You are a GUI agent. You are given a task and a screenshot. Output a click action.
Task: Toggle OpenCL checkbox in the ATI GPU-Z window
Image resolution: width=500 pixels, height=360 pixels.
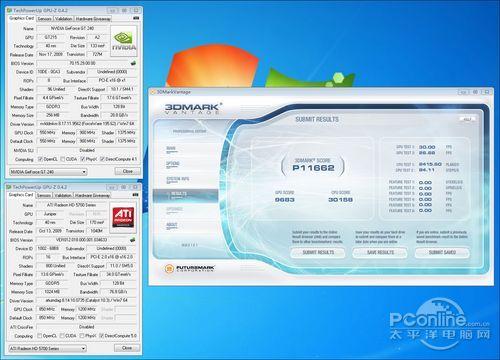[40, 336]
